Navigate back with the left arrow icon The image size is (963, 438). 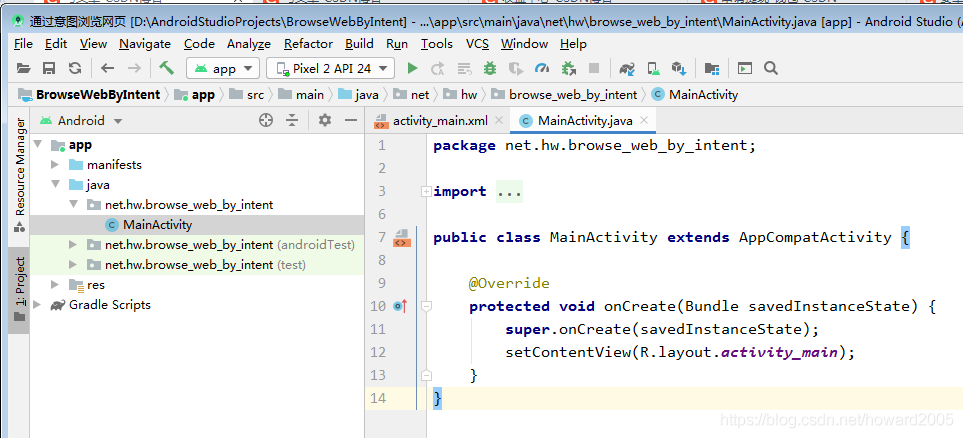click(x=107, y=68)
